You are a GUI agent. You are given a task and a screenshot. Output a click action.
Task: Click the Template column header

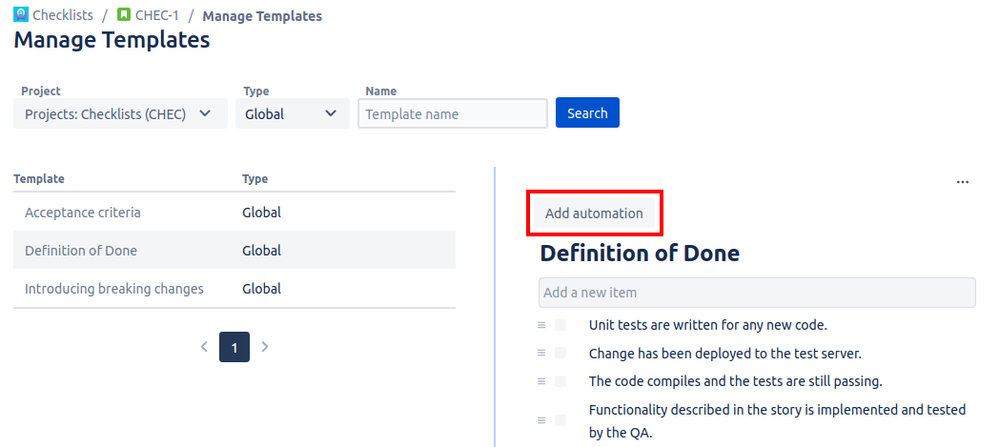tap(39, 179)
